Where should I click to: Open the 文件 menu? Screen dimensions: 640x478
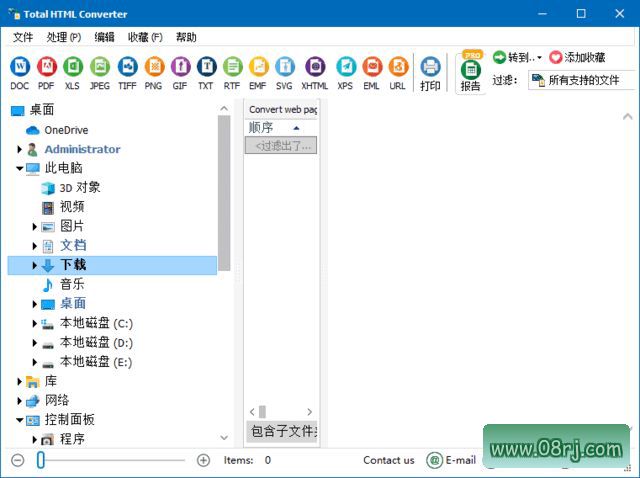pyautogui.click(x=23, y=38)
